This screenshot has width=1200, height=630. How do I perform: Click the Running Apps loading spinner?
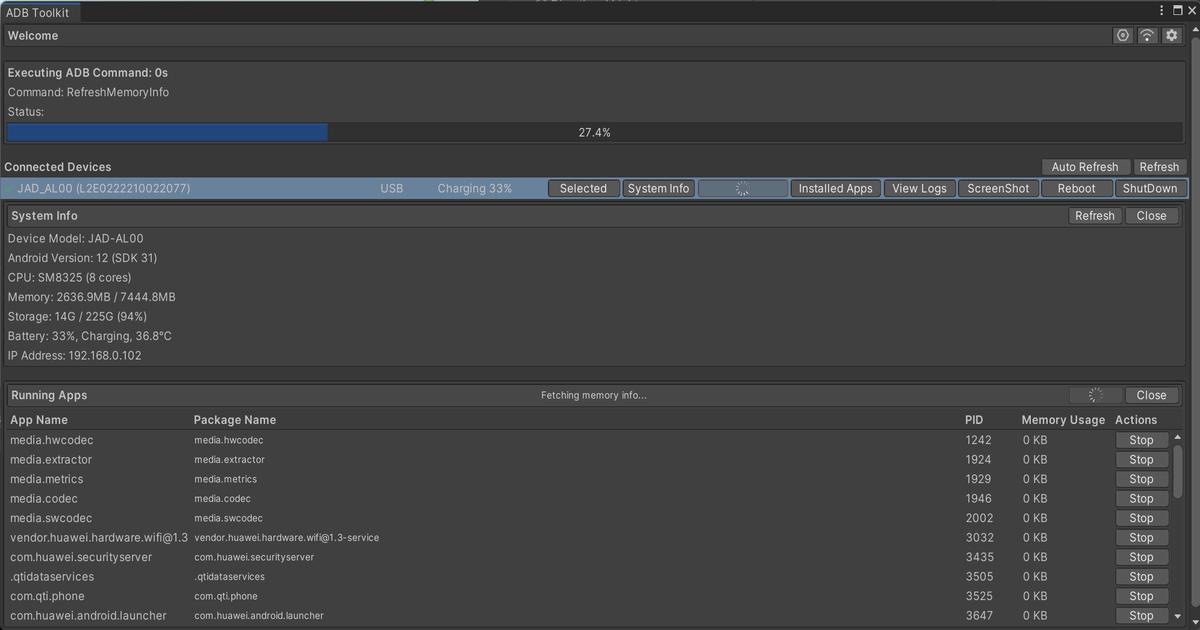(1096, 395)
